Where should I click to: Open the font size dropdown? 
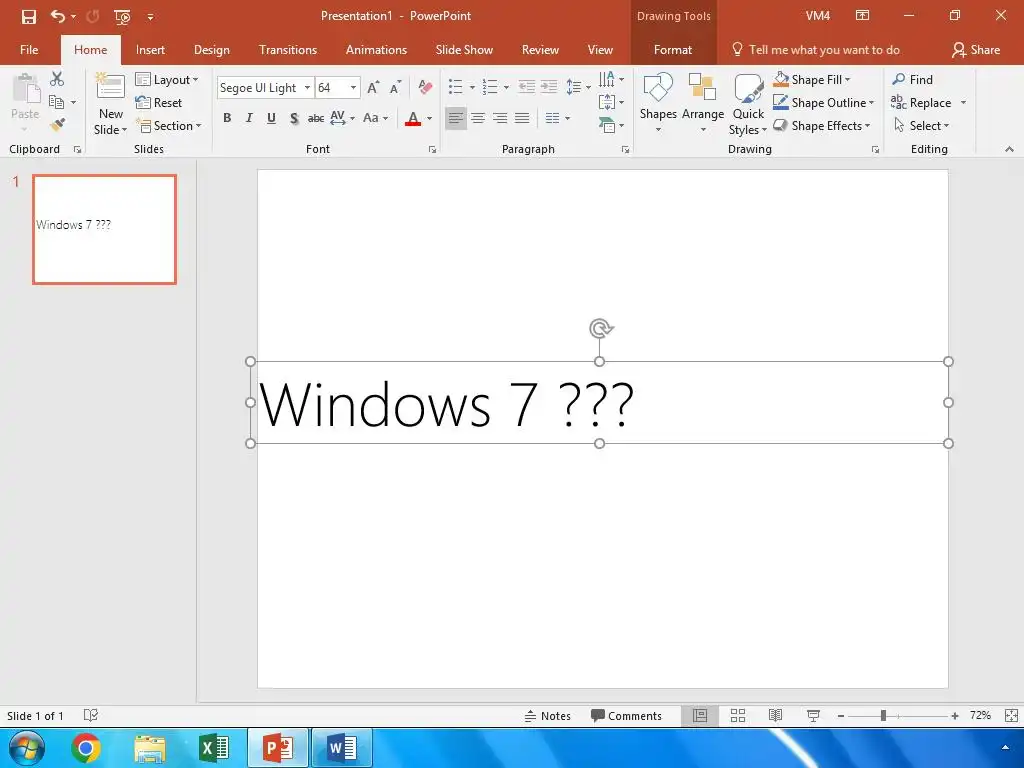tap(353, 88)
